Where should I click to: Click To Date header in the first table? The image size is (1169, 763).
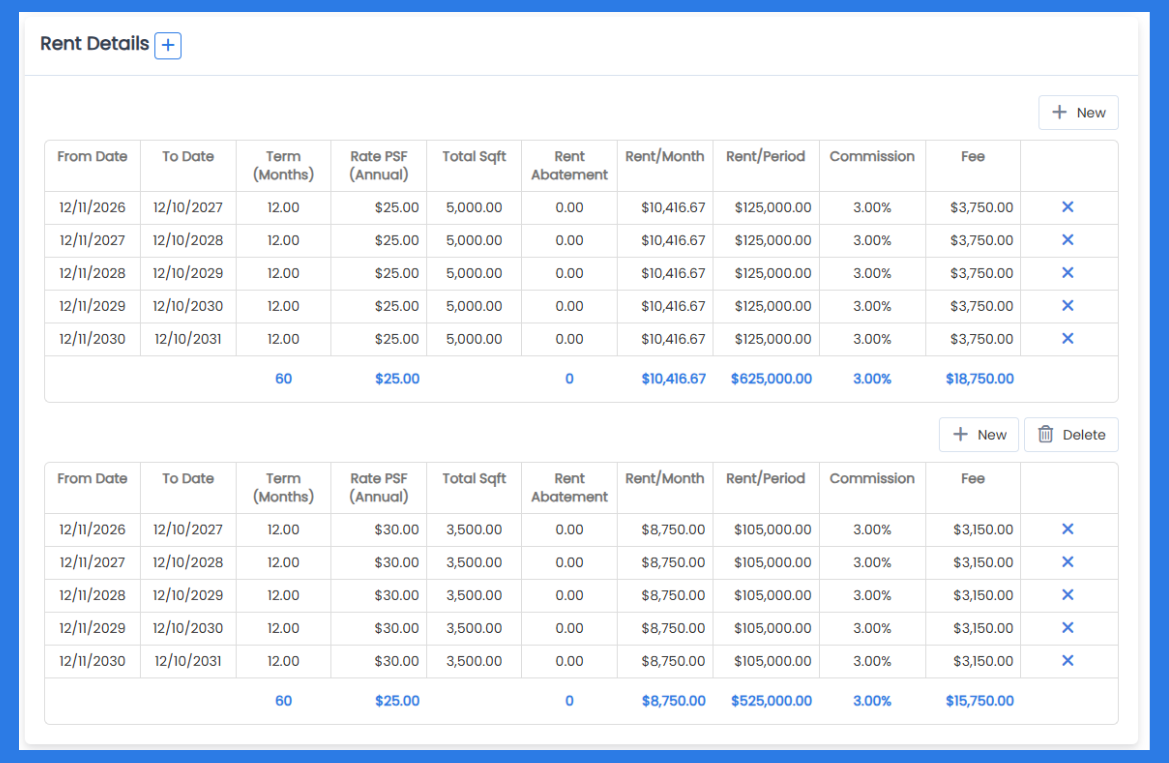coord(188,157)
